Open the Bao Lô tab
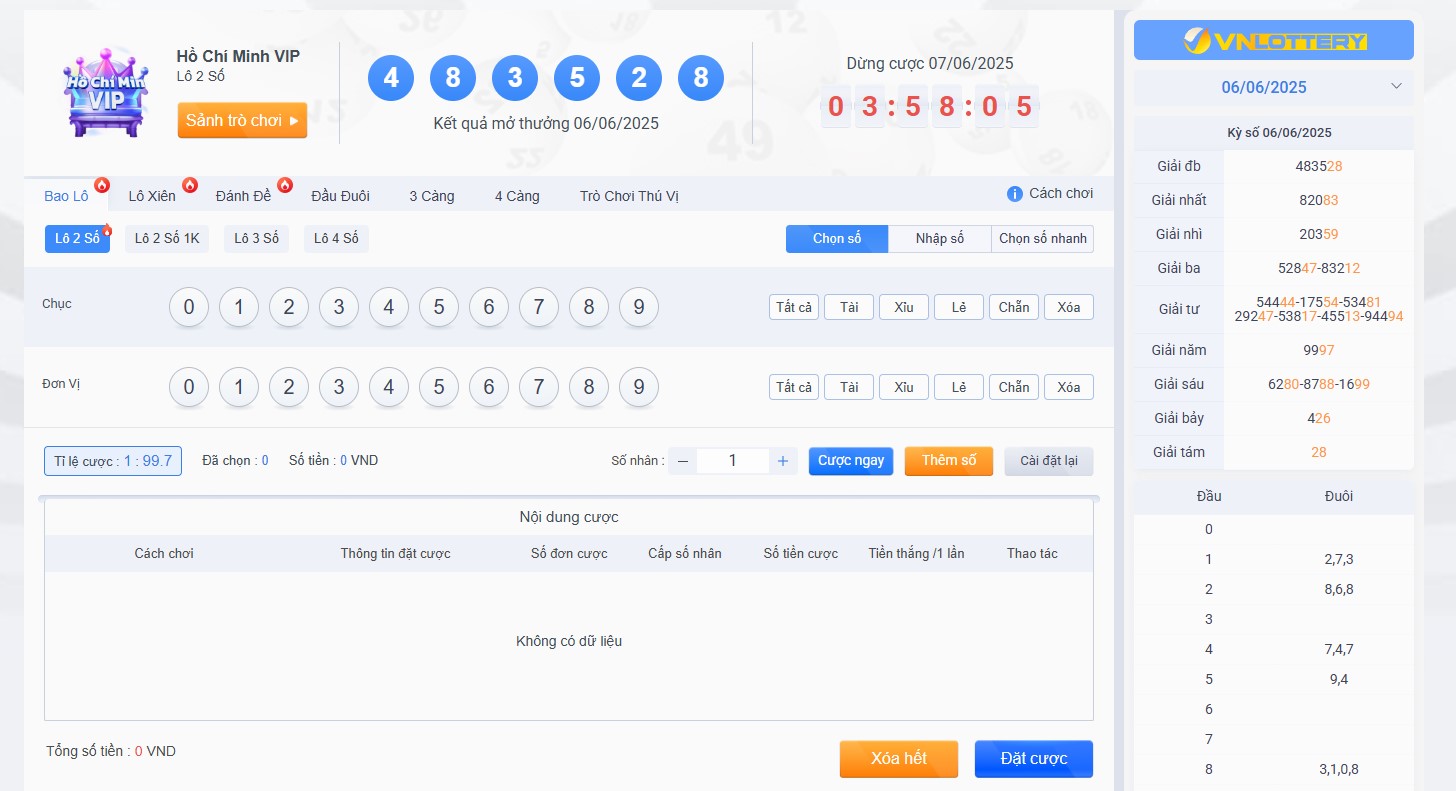This screenshot has width=1456, height=791. tap(66, 196)
